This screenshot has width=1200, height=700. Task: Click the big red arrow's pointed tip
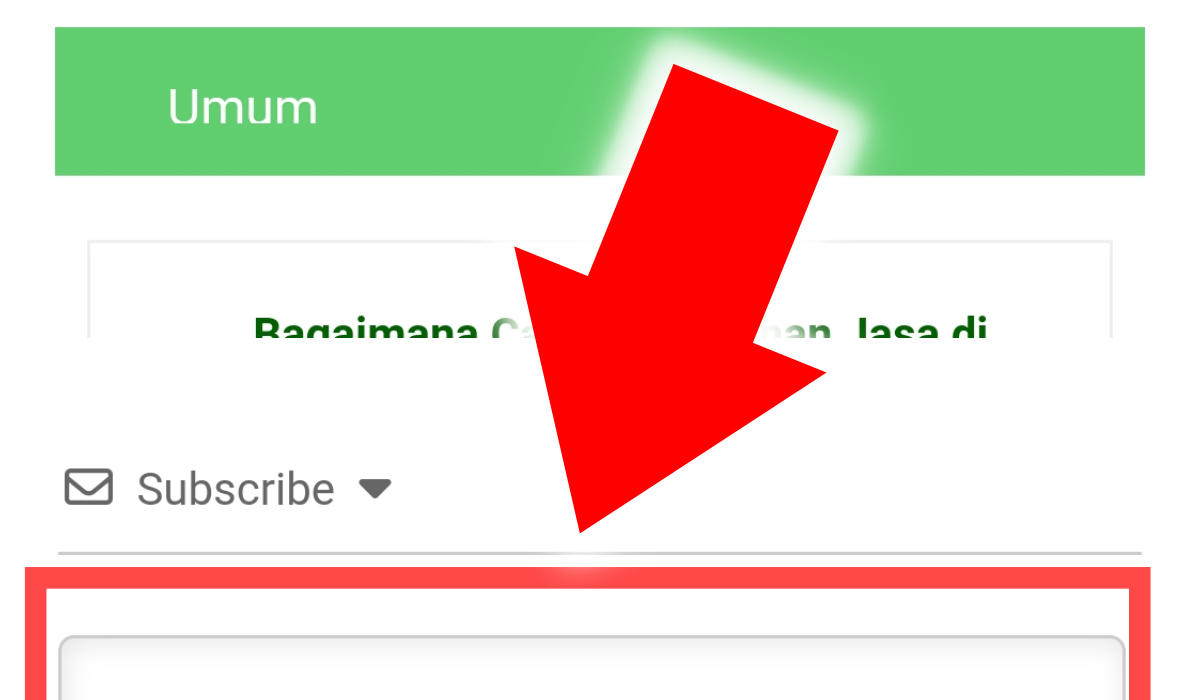click(582, 525)
